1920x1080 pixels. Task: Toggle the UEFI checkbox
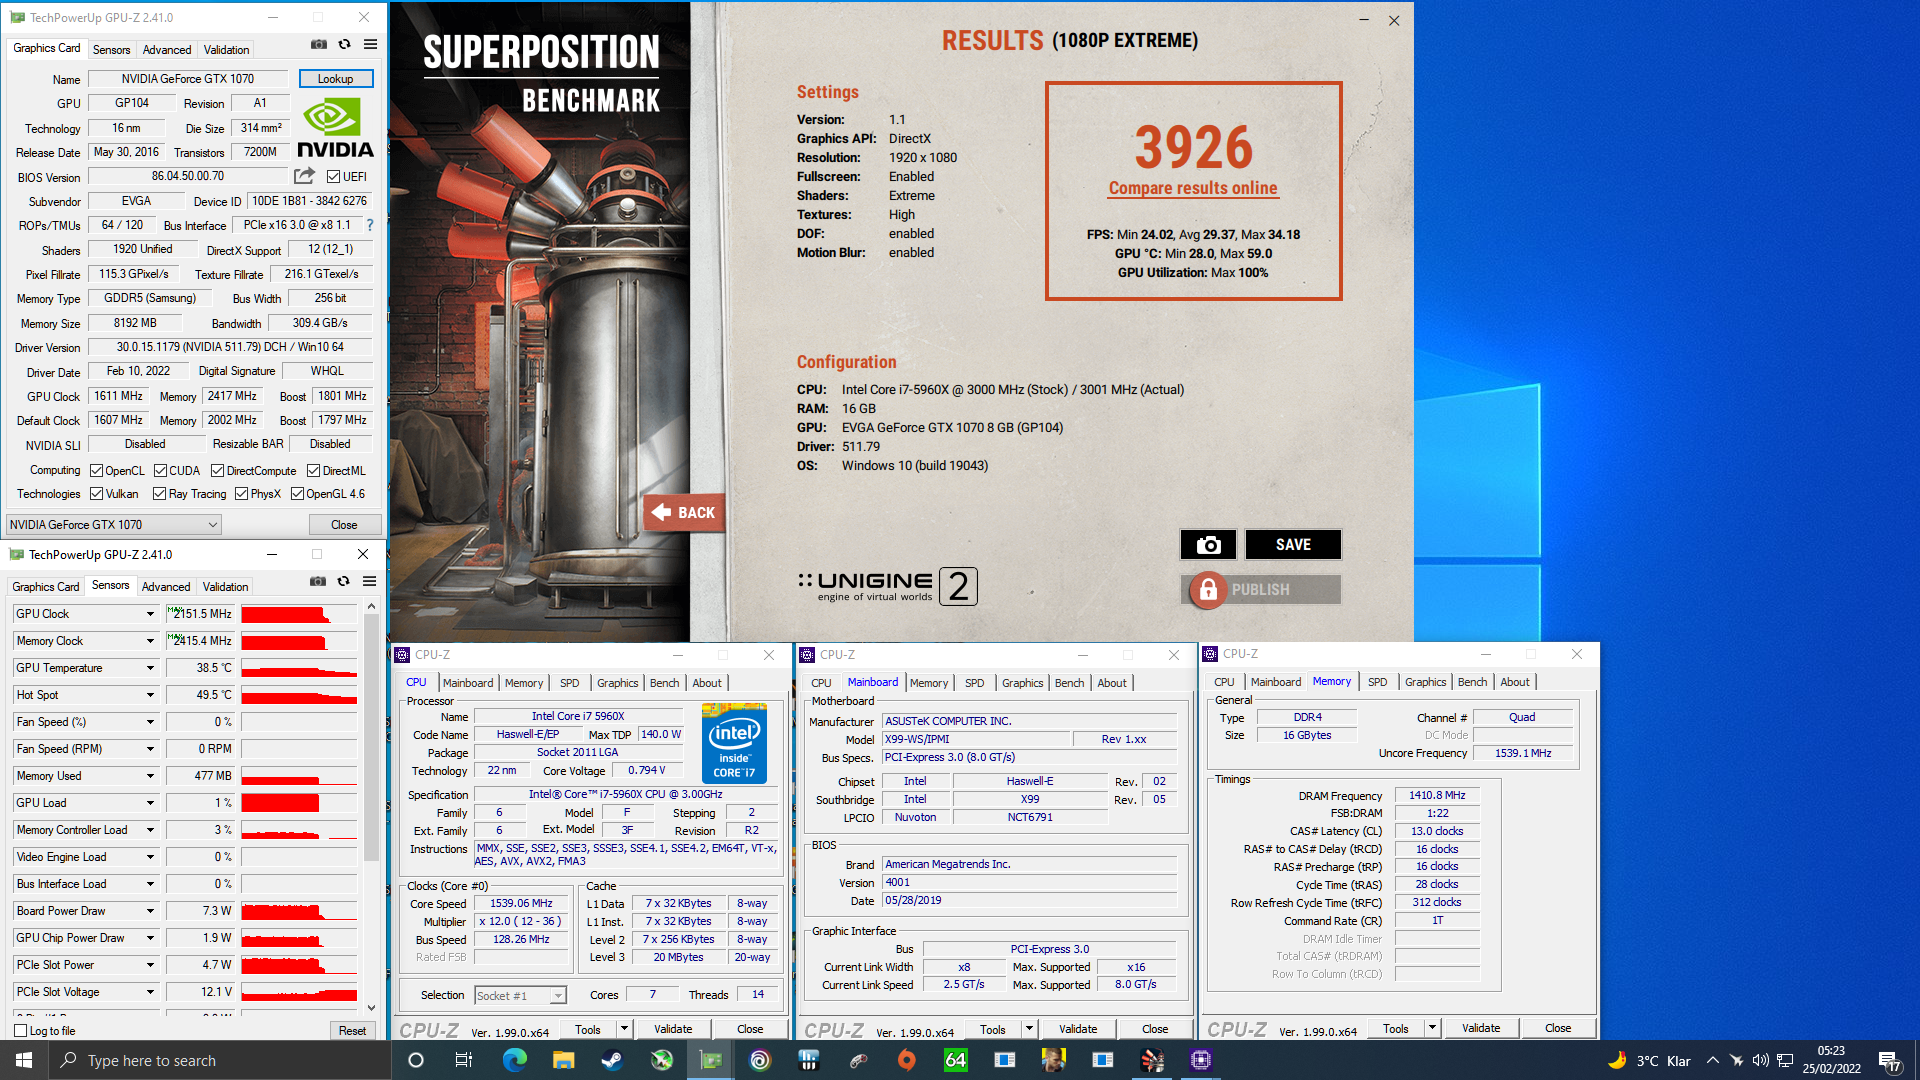333,177
